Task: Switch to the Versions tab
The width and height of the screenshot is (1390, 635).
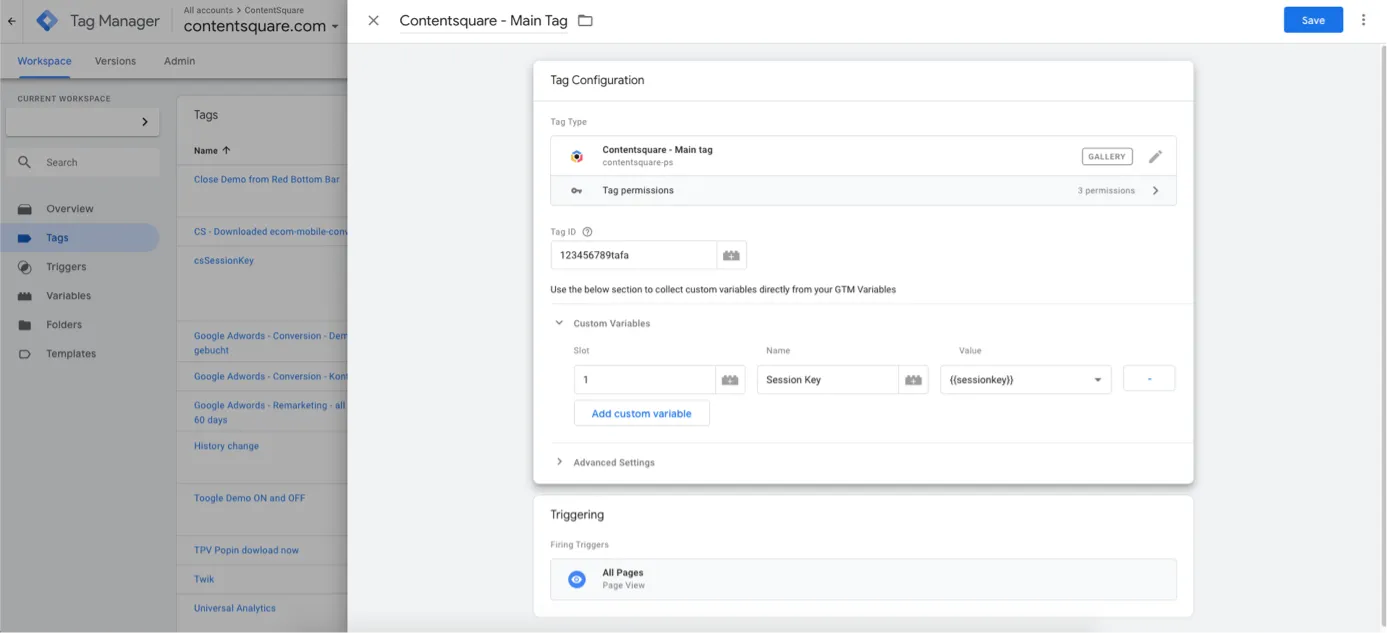Action: tap(115, 61)
